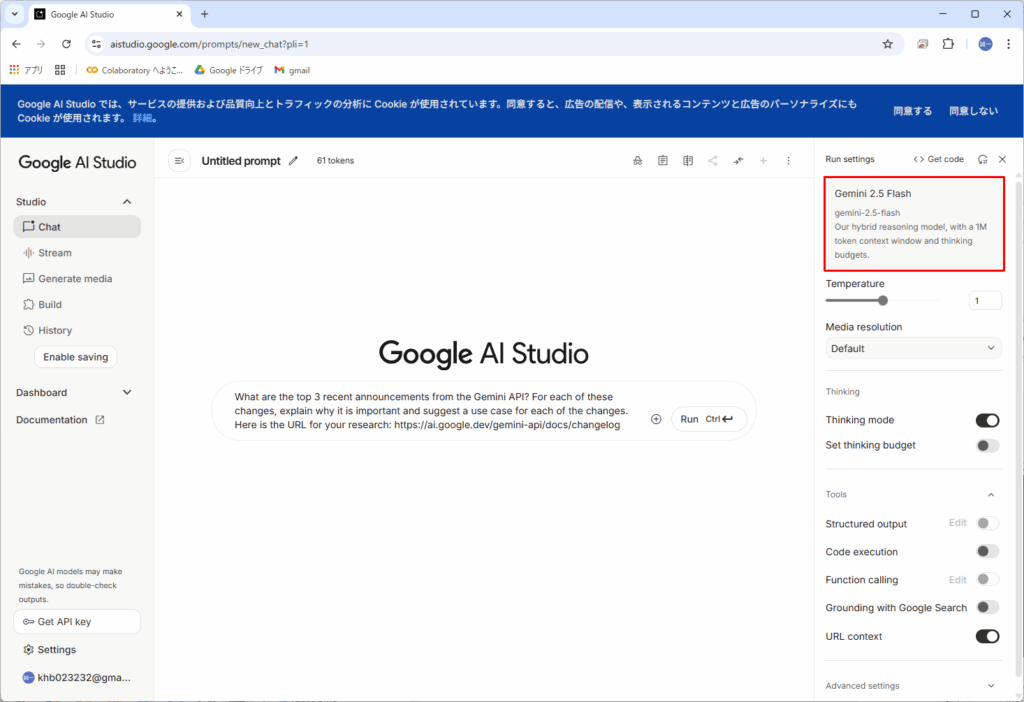This screenshot has width=1024, height=702.
Task: Open system instructions clipboard icon
Action: pyautogui.click(x=663, y=161)
